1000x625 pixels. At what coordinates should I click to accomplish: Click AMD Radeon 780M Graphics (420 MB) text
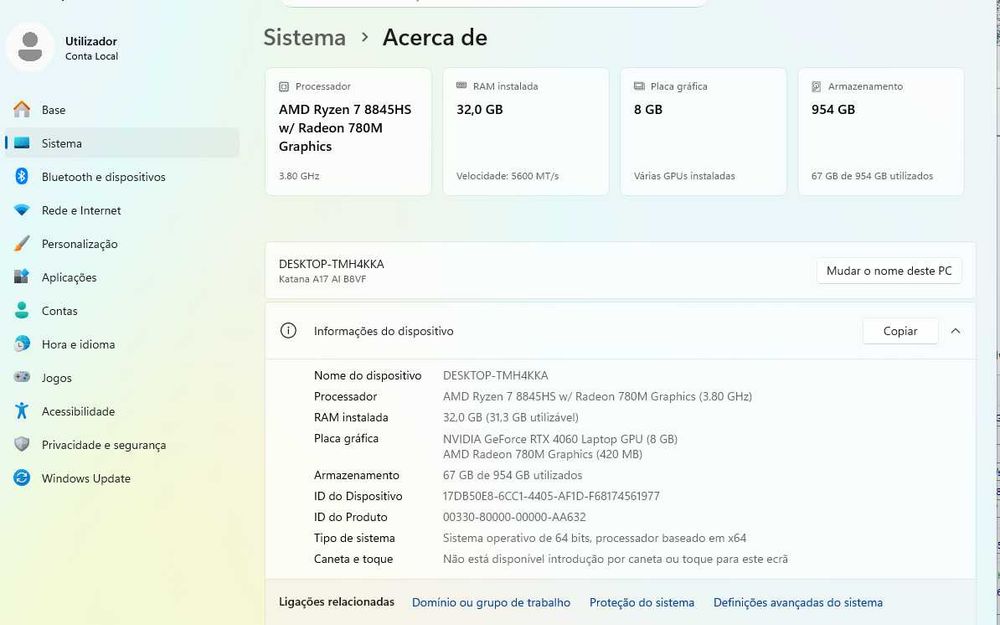point(543,454)
